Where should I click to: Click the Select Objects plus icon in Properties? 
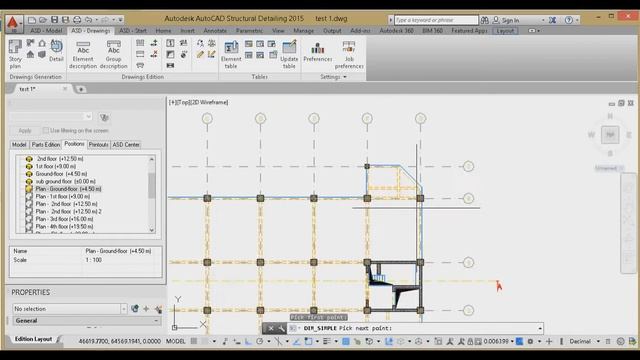[x=146, y=309]
